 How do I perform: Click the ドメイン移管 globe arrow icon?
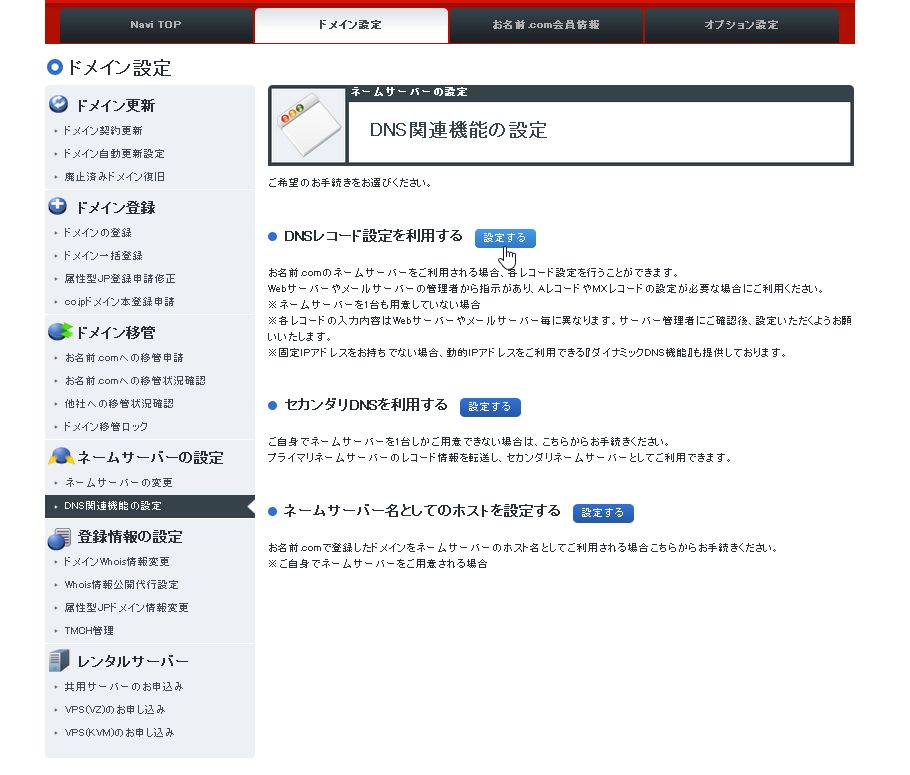60,331
